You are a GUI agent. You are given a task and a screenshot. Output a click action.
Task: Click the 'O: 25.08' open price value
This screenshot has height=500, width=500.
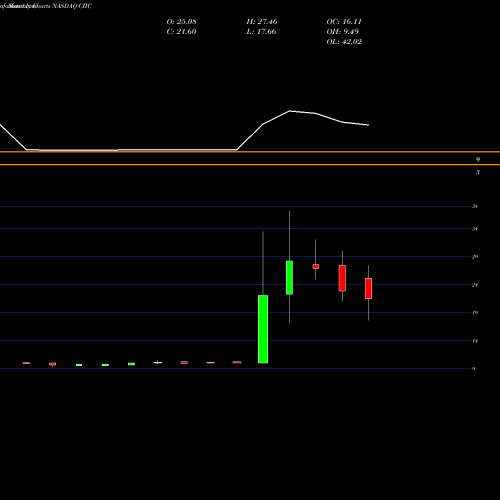click(181, 22)
